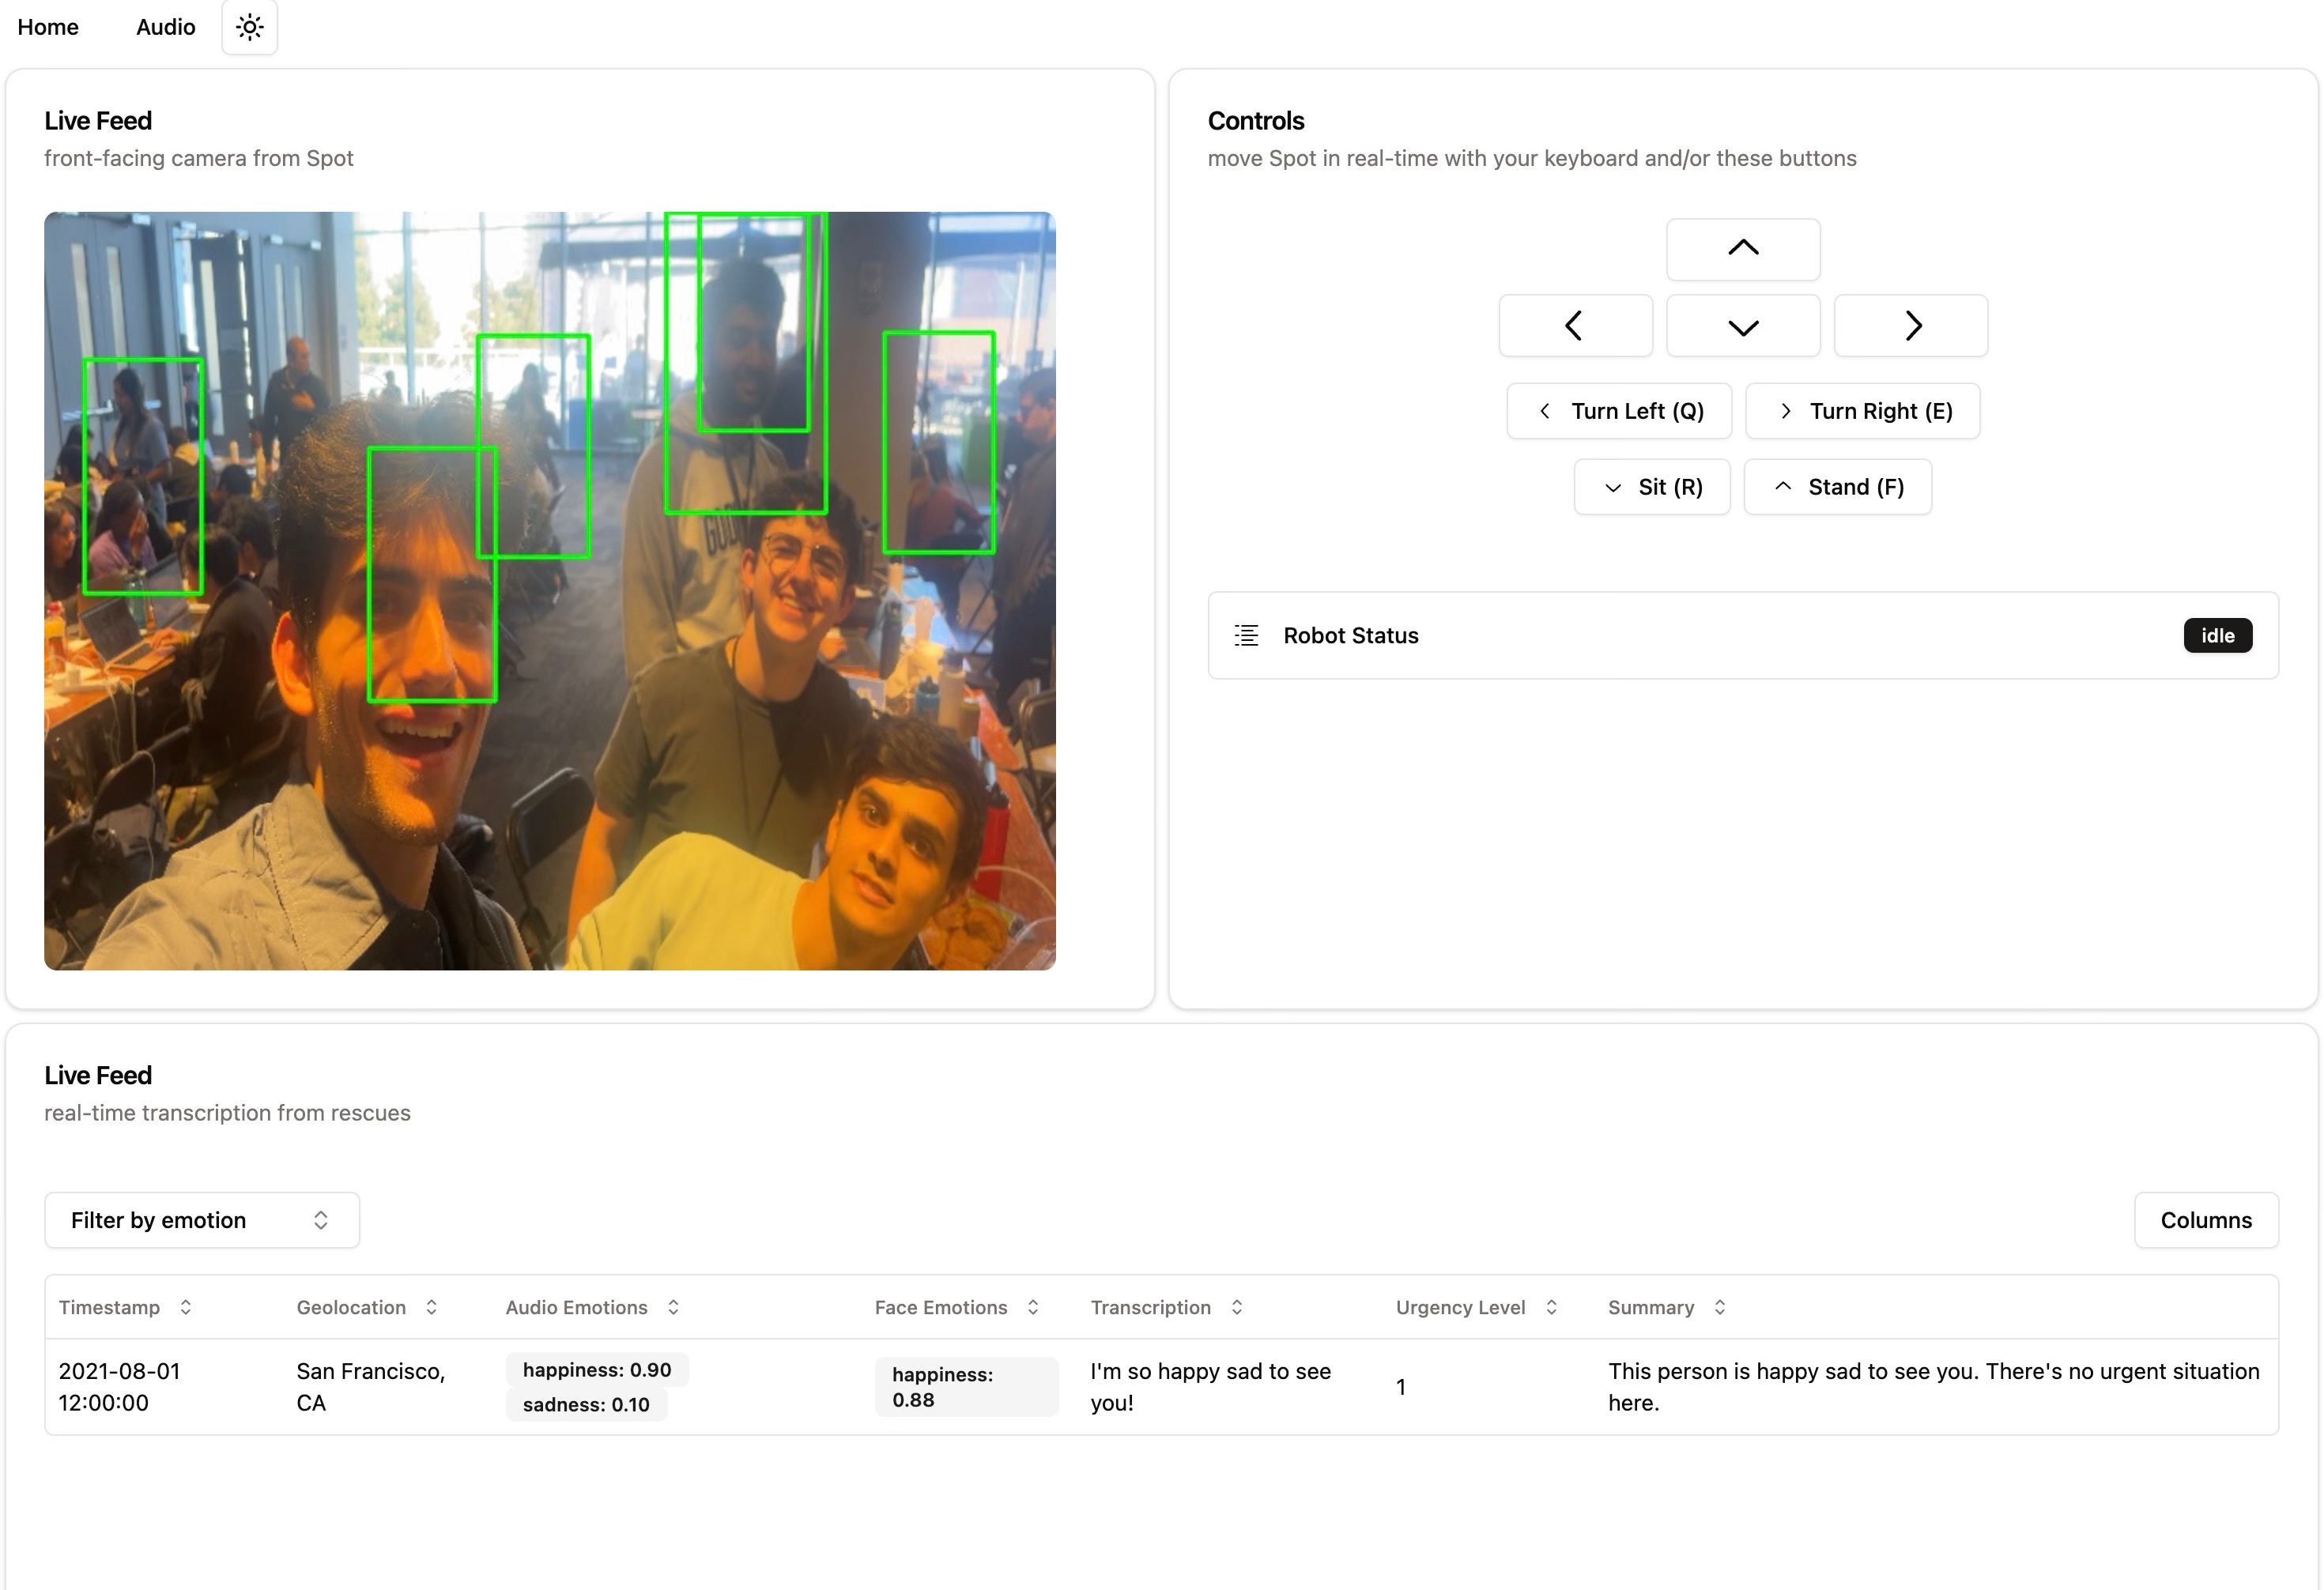This screenshot has width=2324, height=1590.
Task: Click the idle status badge
Action: [2217, 635]
